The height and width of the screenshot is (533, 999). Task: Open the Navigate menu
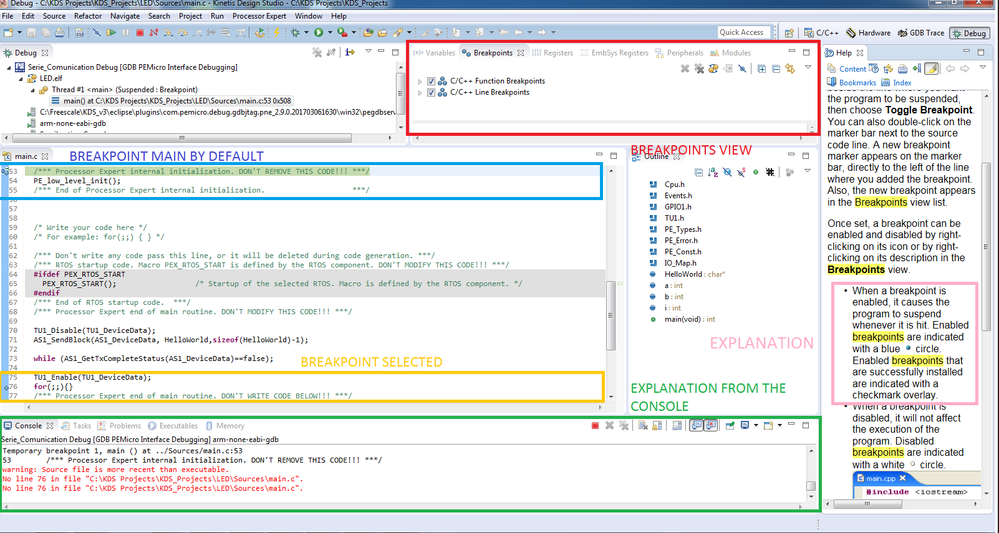point(125,16)
